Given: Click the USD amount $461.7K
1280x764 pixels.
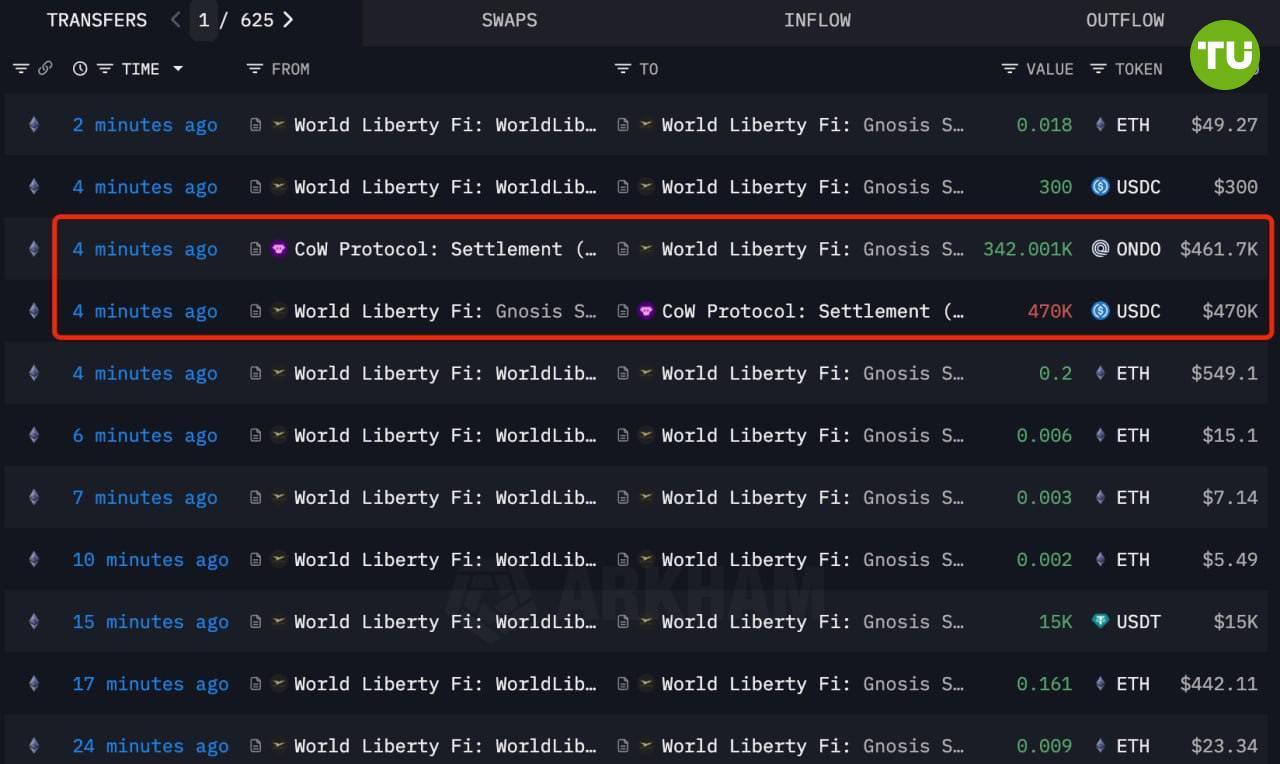Looking at the screenshot, I should (x=1219, y=249).
